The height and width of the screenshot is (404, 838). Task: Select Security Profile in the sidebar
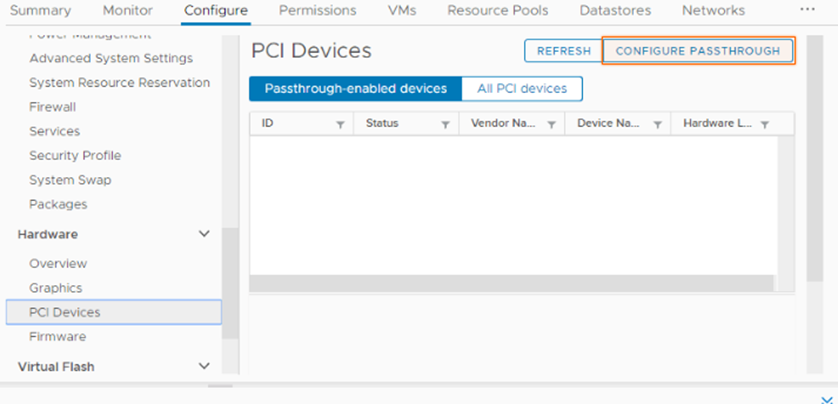tap(75, 156)
